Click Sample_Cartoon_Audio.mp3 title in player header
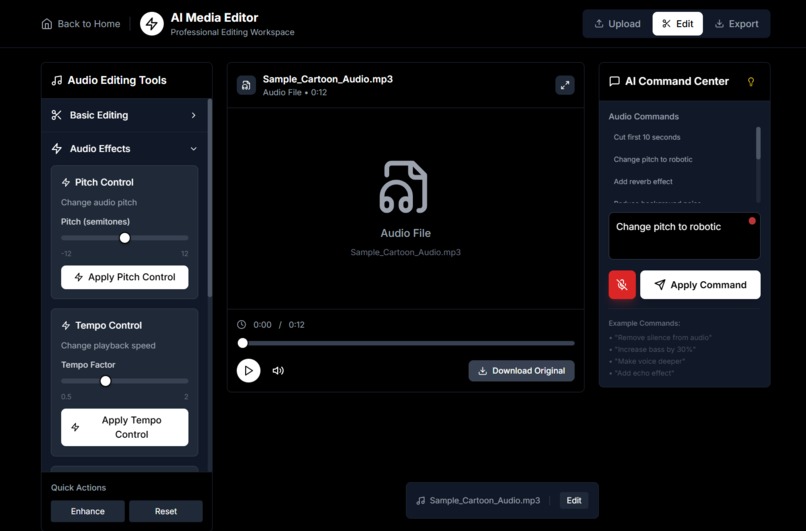Image resolution: width=806 pixels, height=531 pixels. 327,79
